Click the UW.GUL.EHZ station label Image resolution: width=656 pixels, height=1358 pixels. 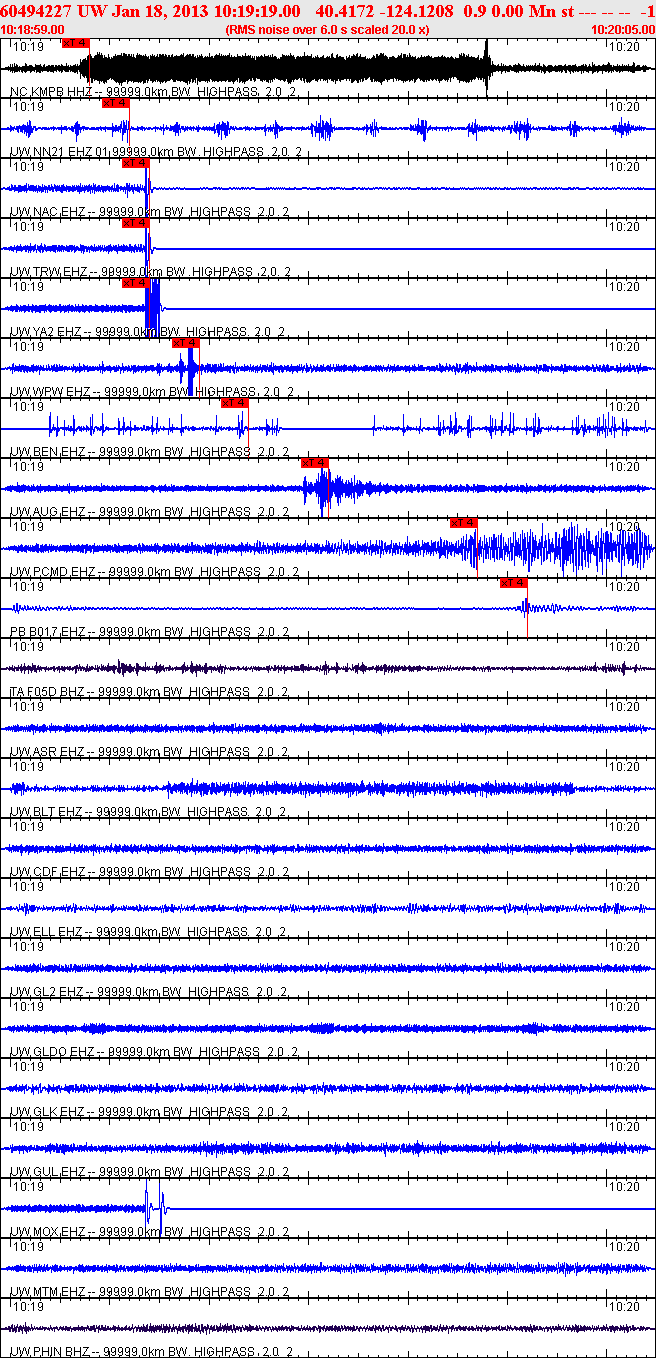150,1172
